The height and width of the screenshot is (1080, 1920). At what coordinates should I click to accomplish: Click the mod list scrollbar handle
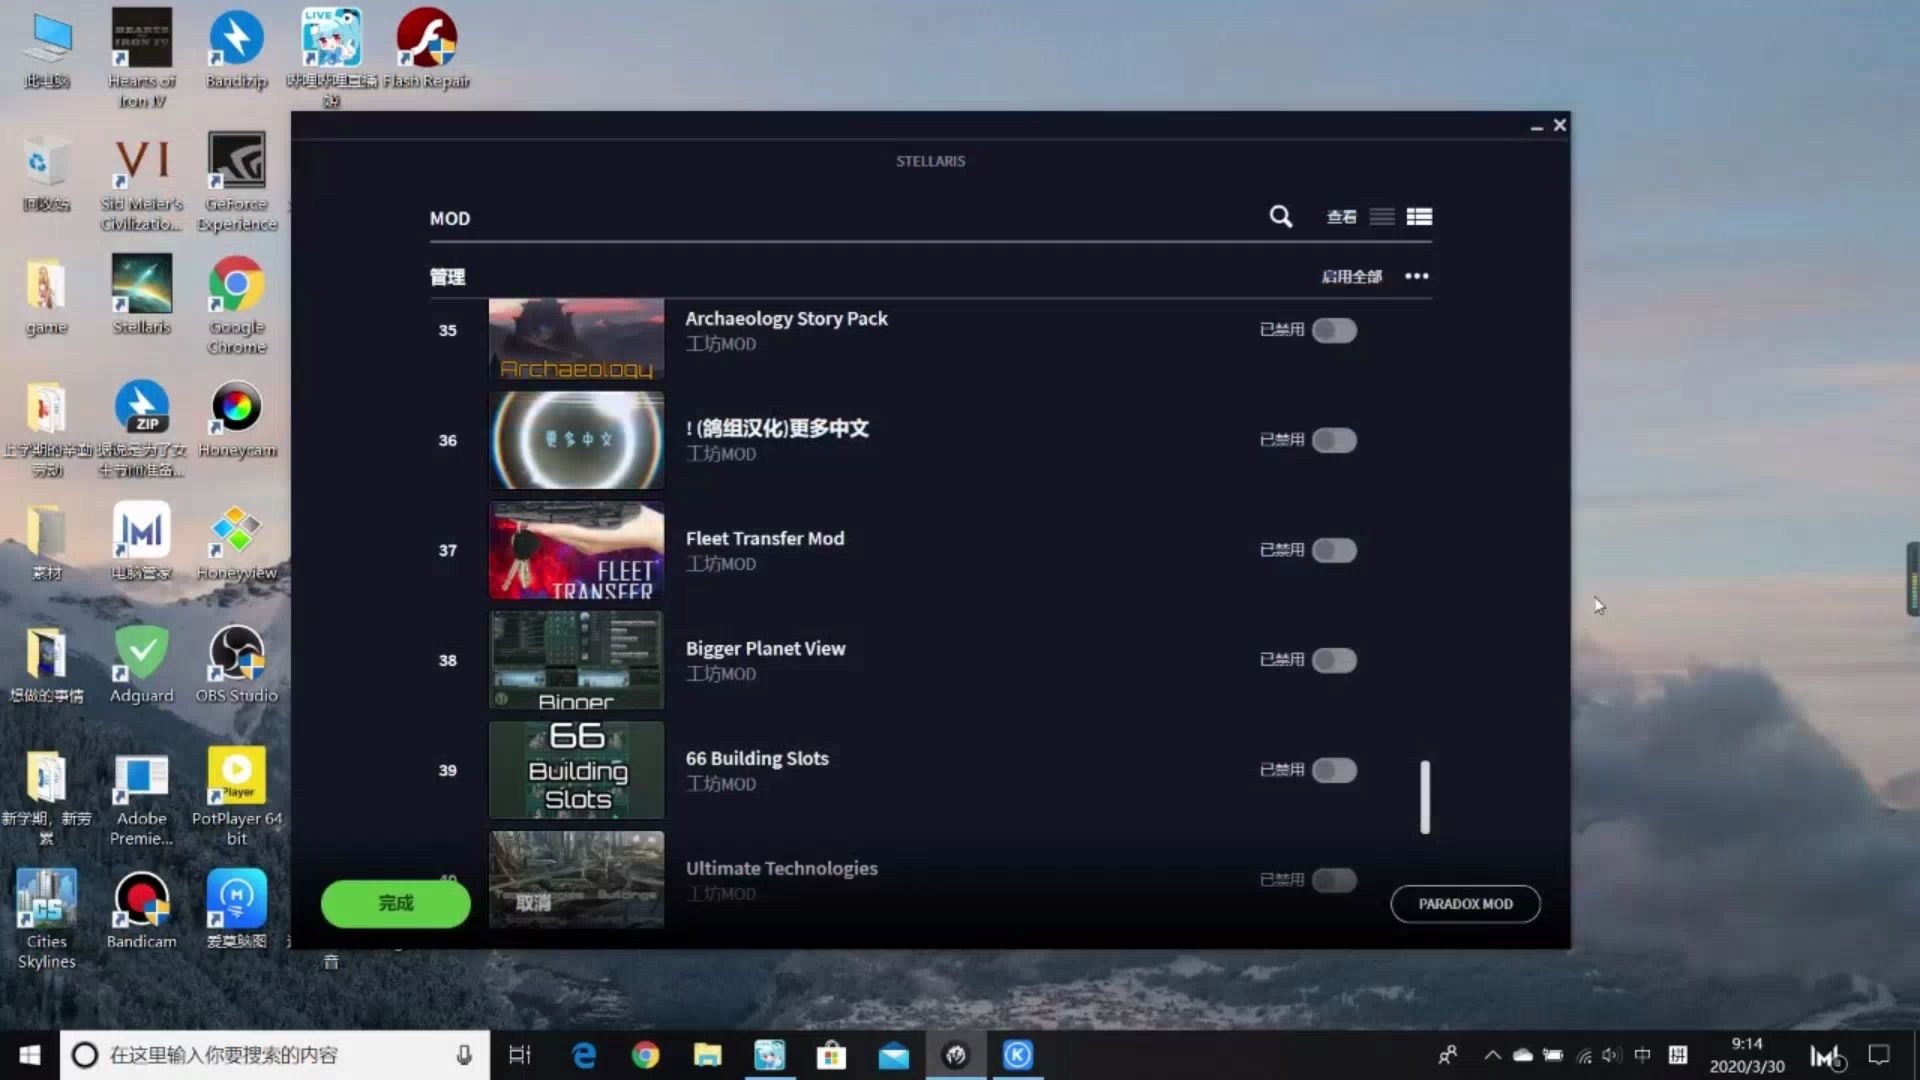(x=1425, y=797)
